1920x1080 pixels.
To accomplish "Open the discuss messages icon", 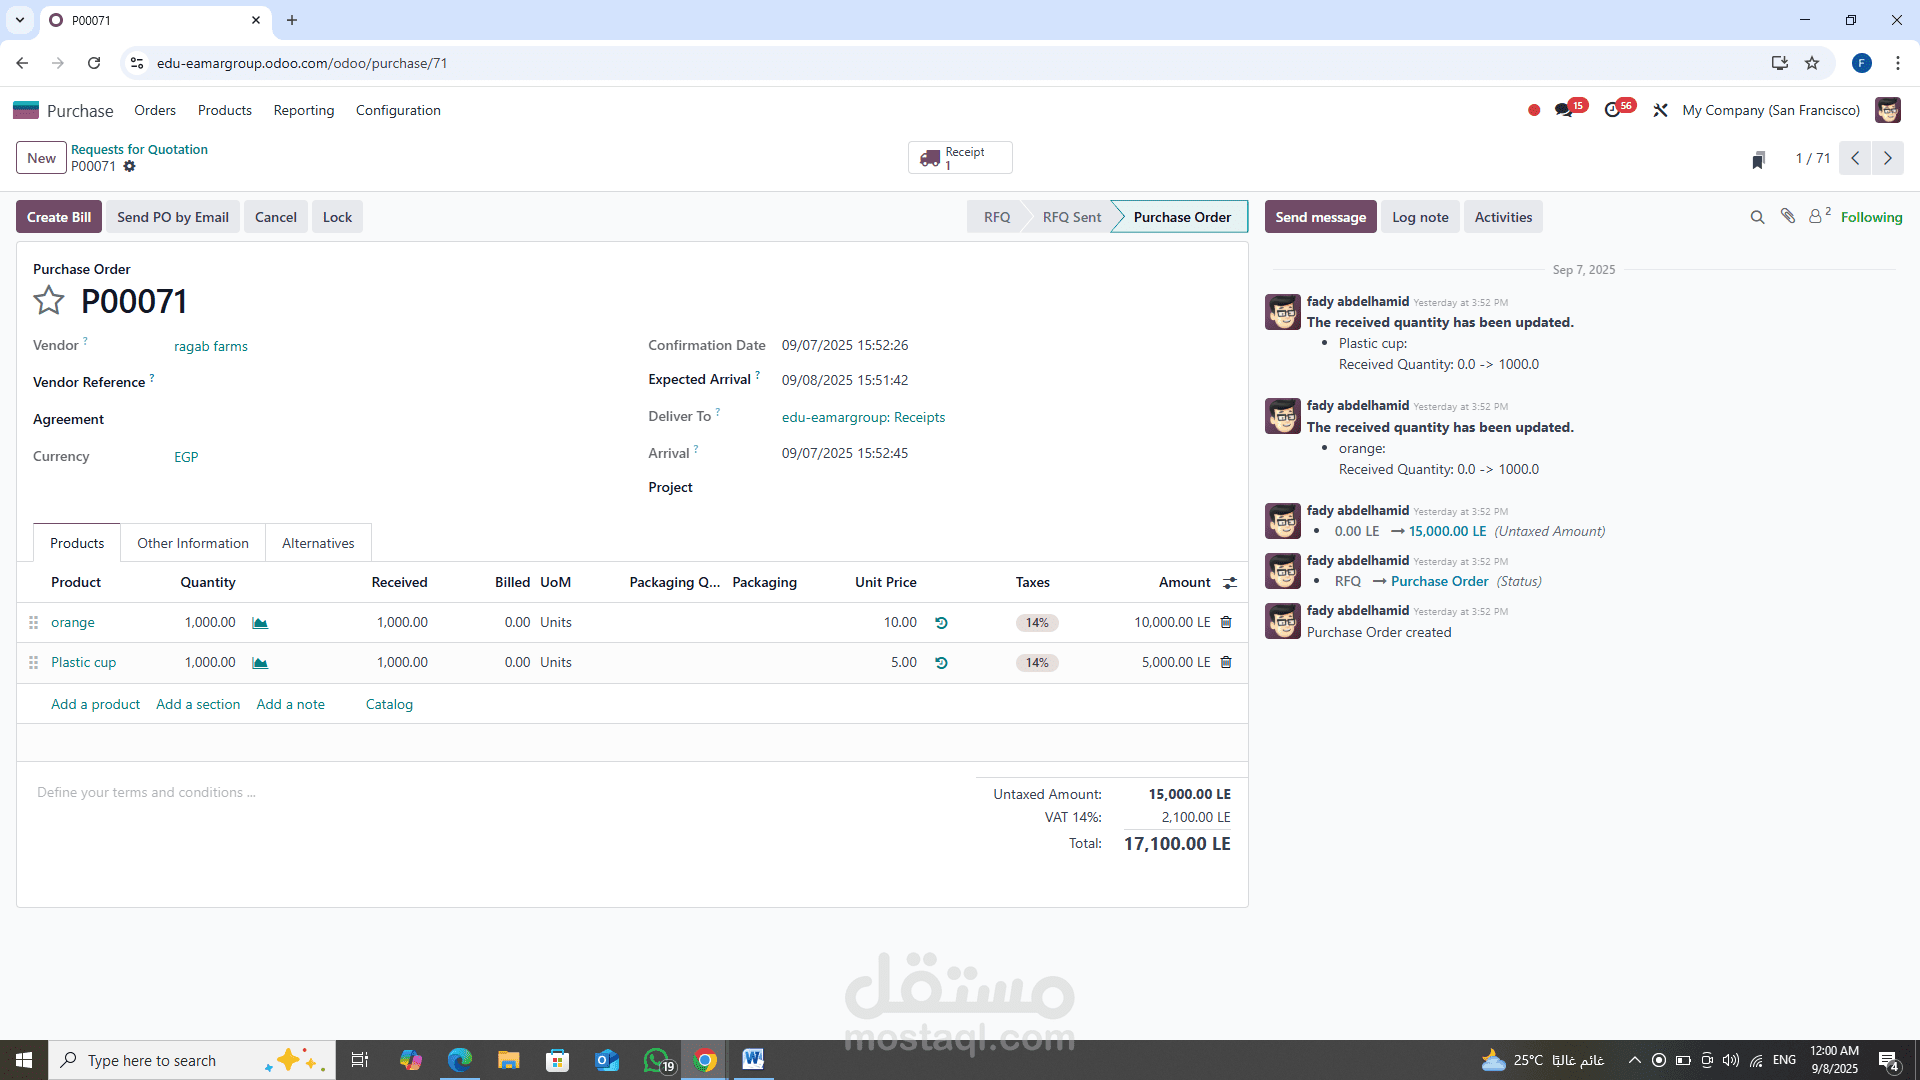I will point(1564,110).
